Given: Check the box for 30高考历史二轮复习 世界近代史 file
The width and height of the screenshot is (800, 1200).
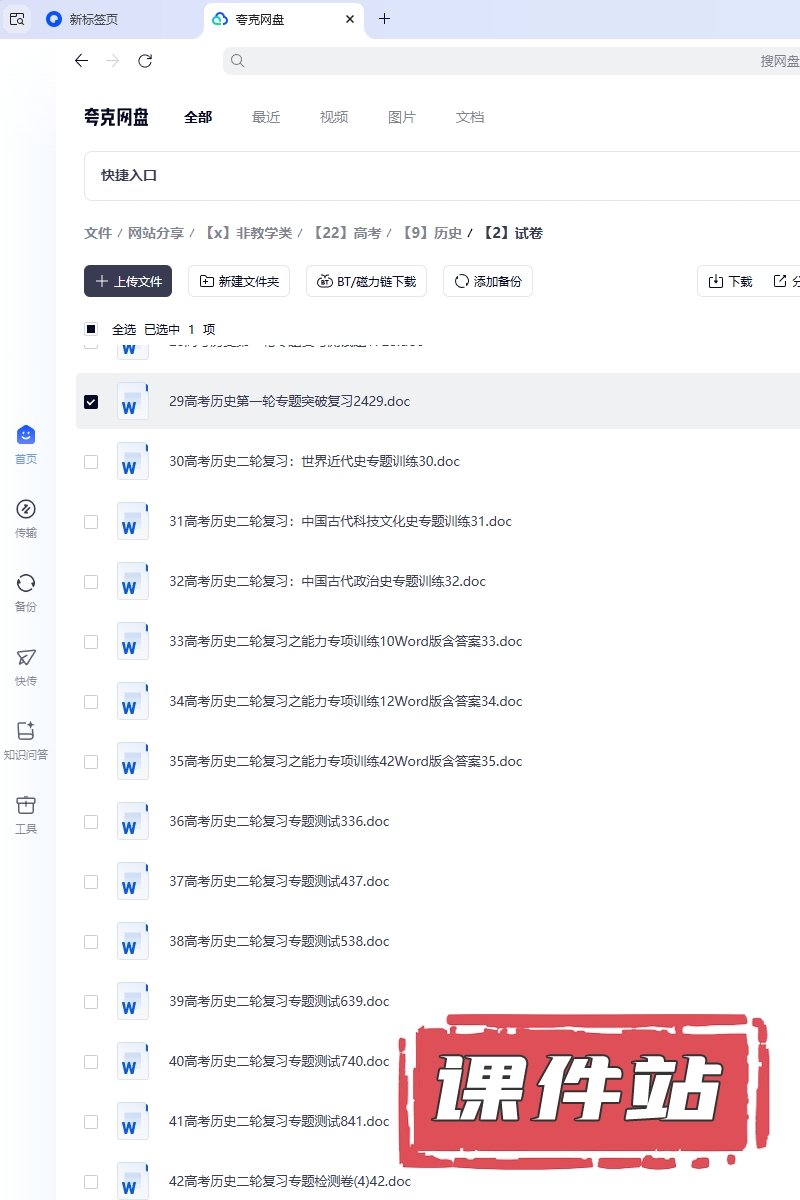Looking at the screenshot, I should (91, 462).
